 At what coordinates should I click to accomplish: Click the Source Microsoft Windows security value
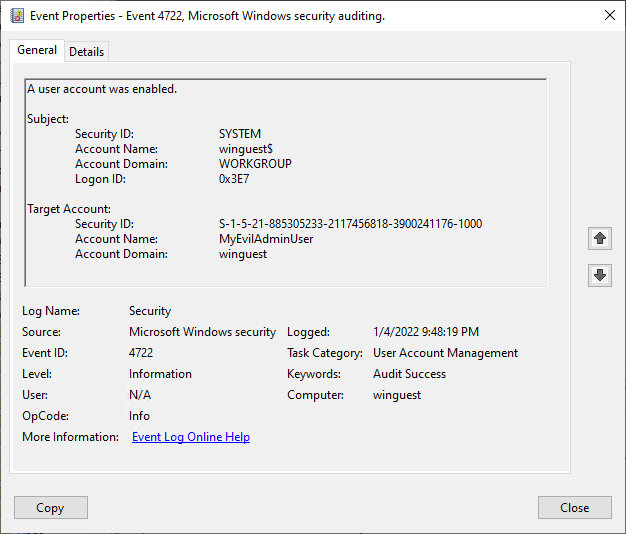(202, 332)
